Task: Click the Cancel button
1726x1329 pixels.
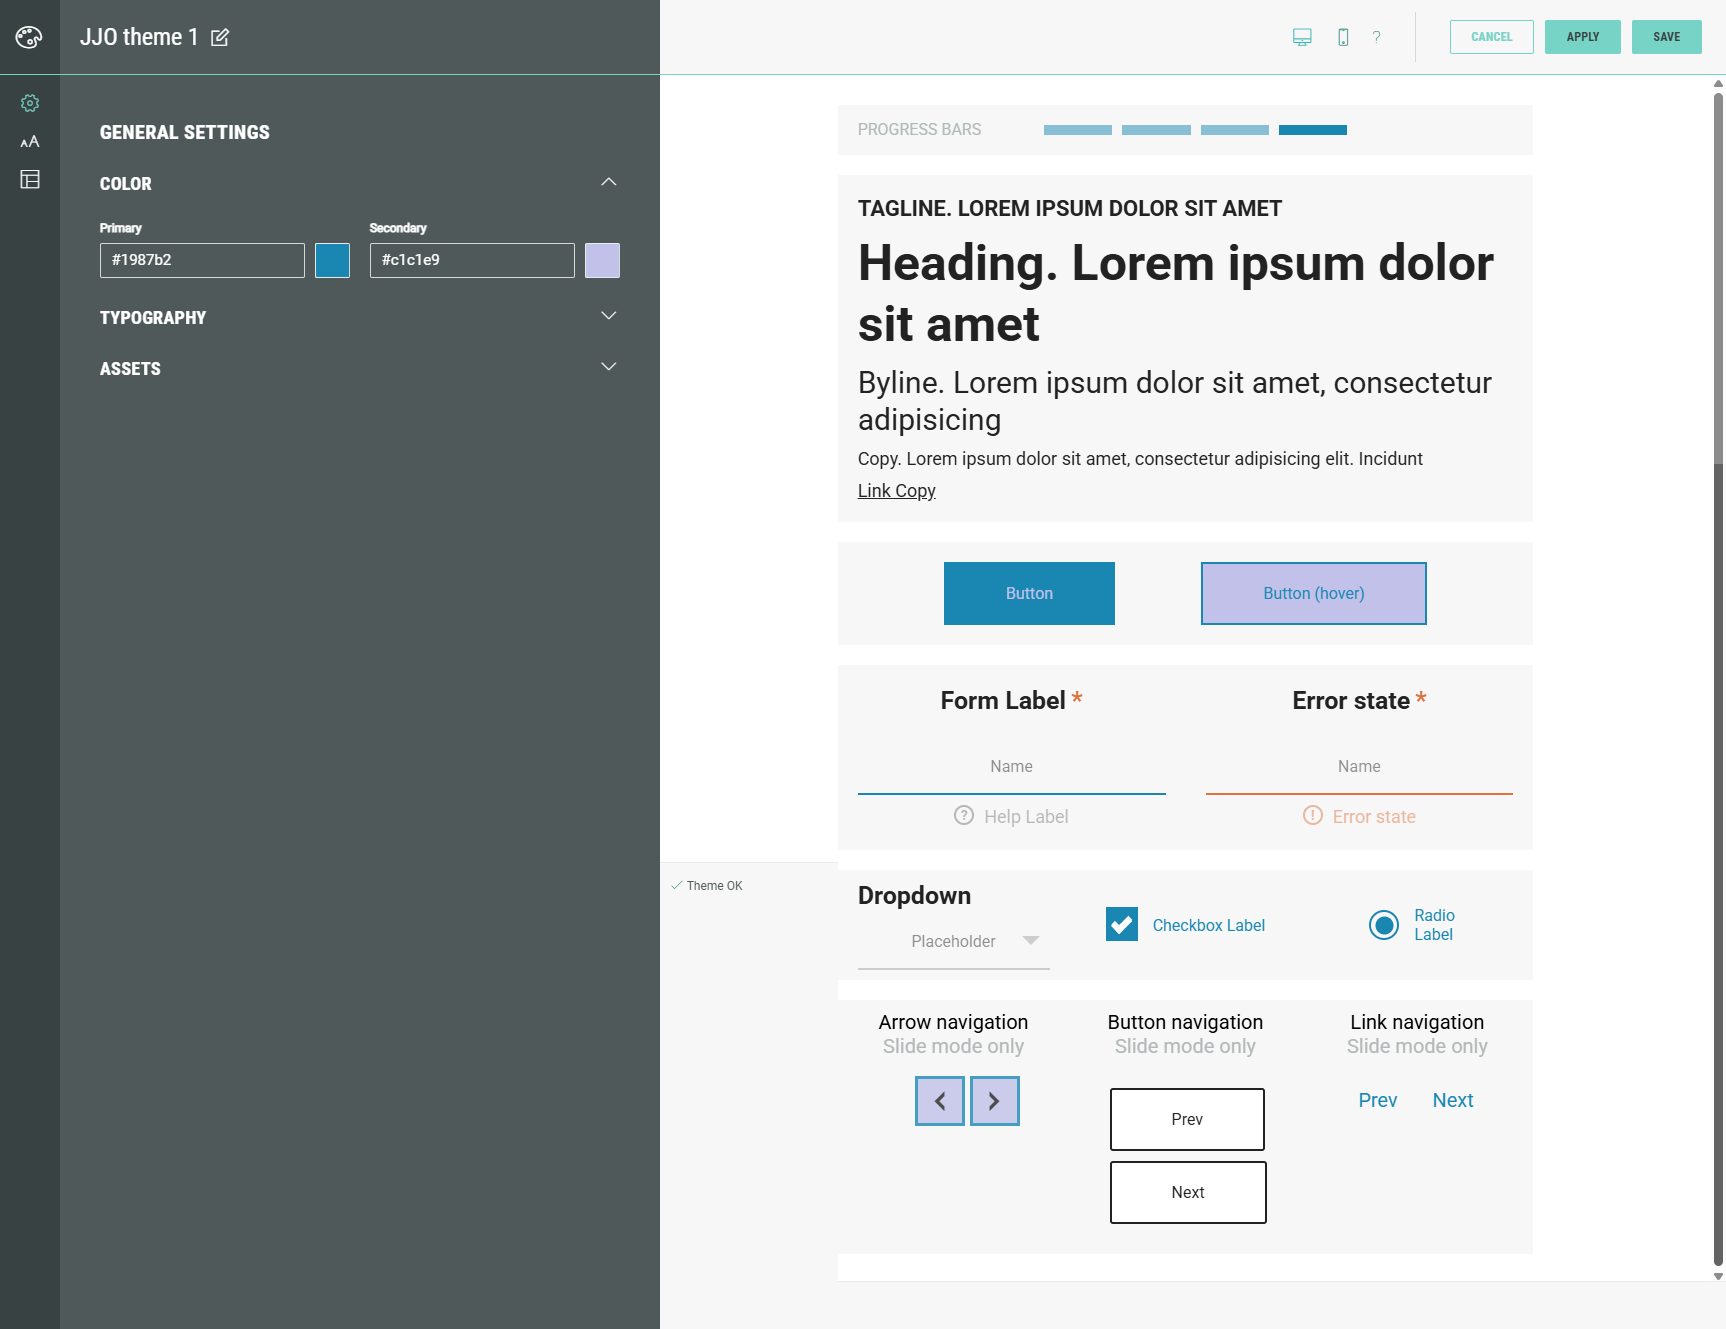Action: (x=1491, y=37)
